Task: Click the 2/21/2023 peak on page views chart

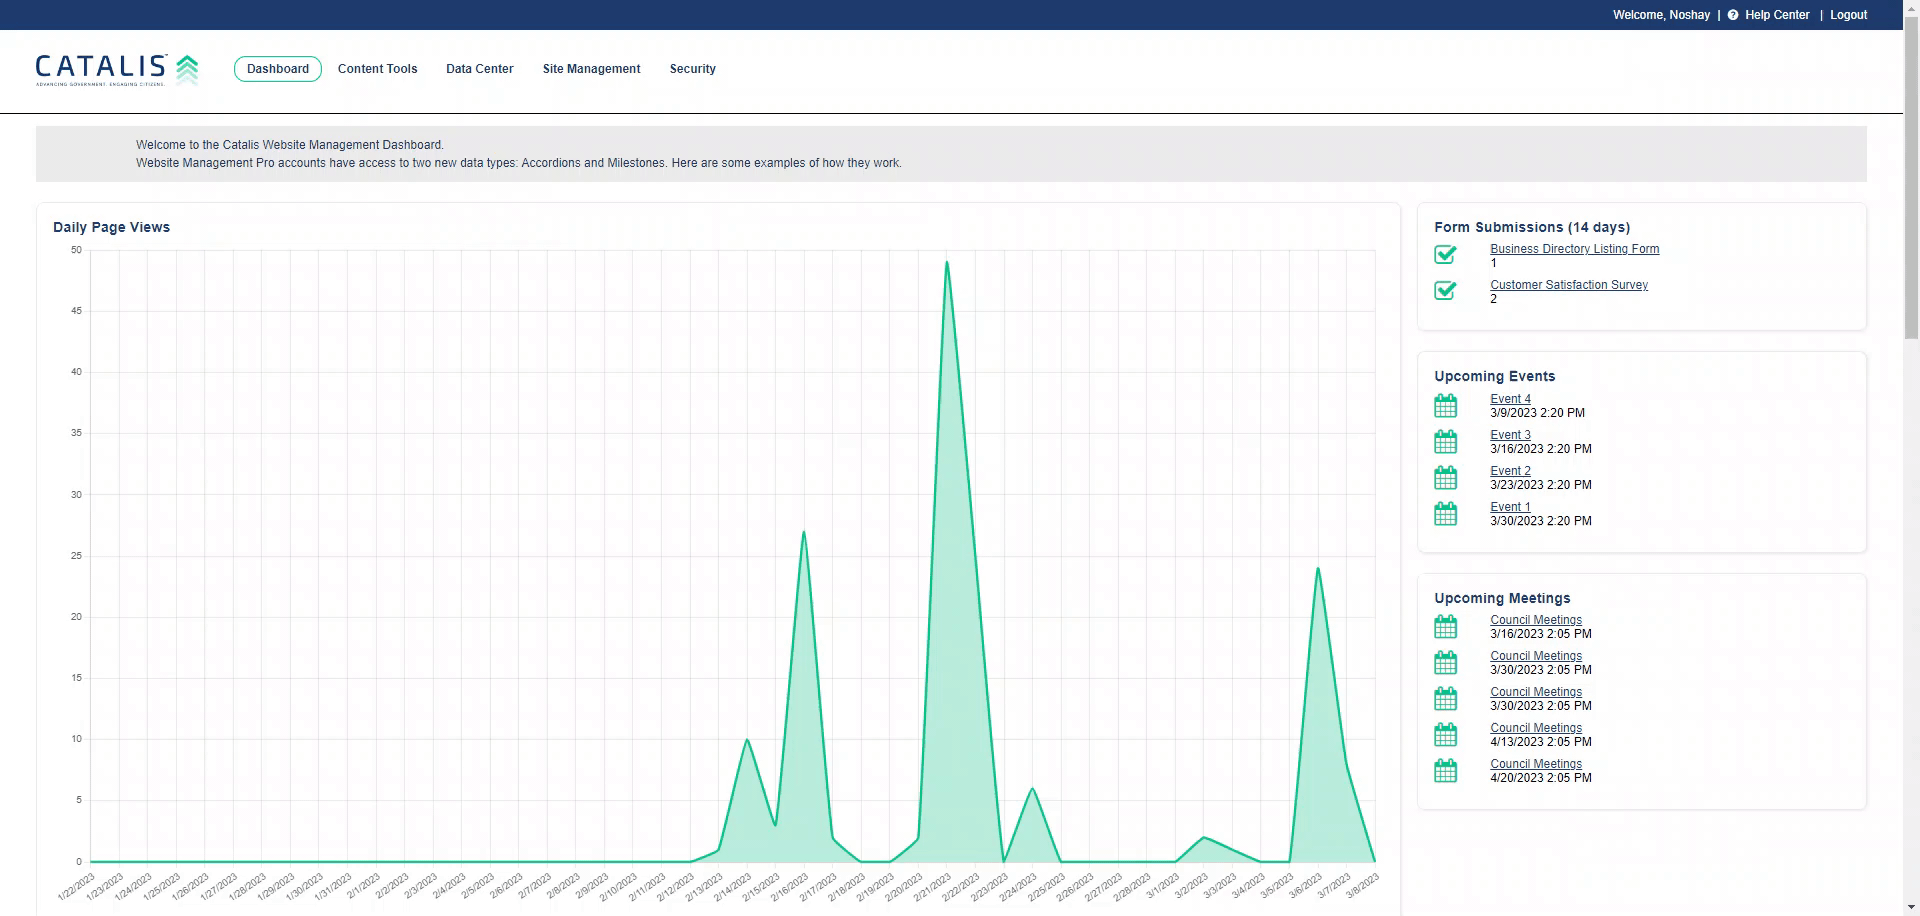Action: tap(946, 263)
